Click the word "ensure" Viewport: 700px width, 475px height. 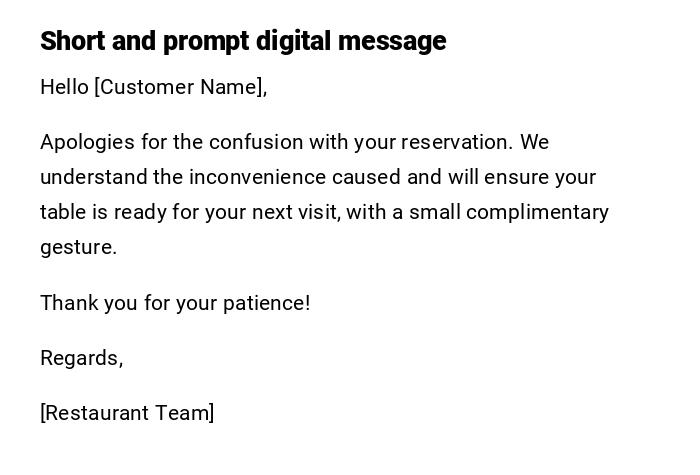[516, 177]
